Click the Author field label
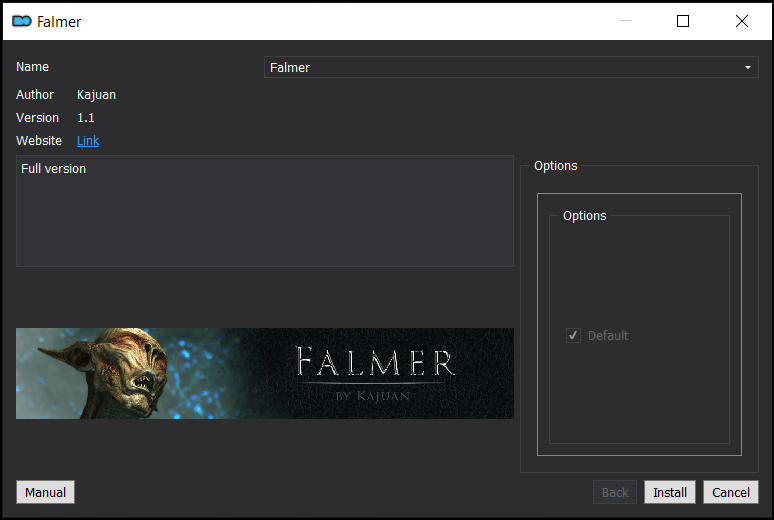The width and height of the screenshot is (774, 520). (x=35, y=95)
